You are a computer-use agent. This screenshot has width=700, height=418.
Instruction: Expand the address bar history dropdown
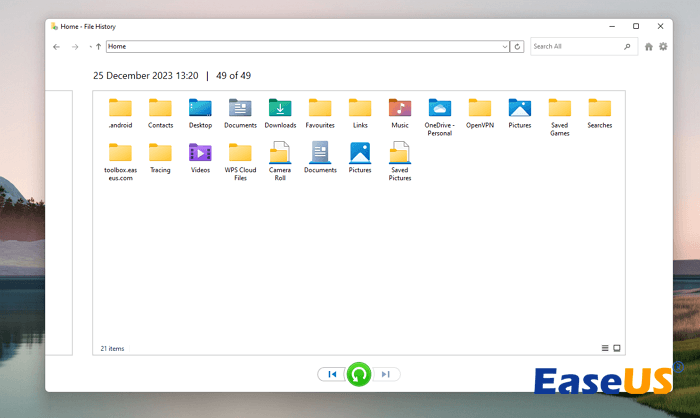click(x=505, y=46)
